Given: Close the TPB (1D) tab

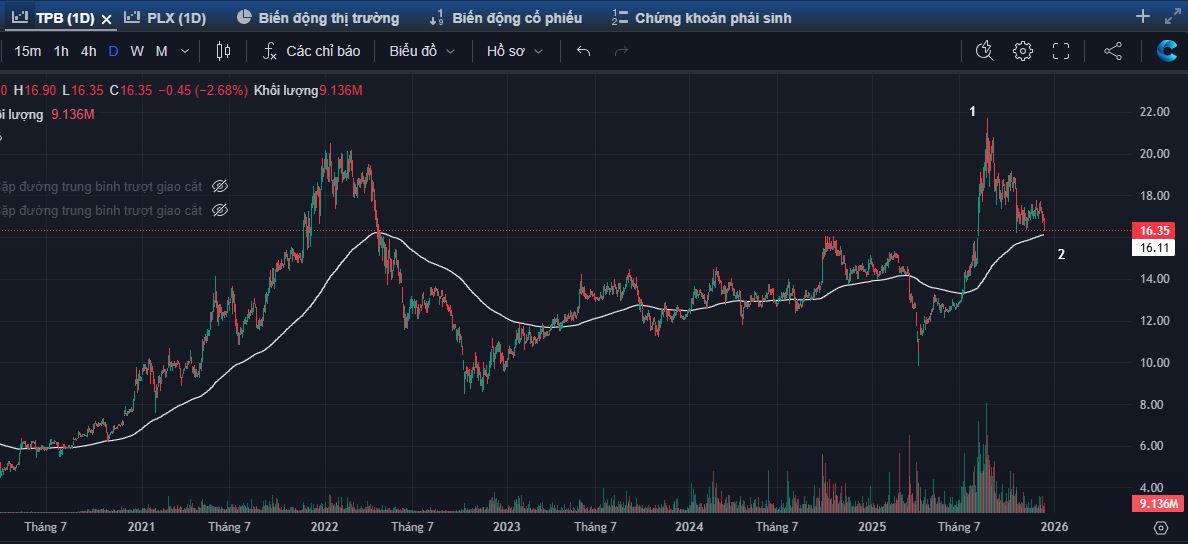Looking at the screenshot, I should point(106,18).
